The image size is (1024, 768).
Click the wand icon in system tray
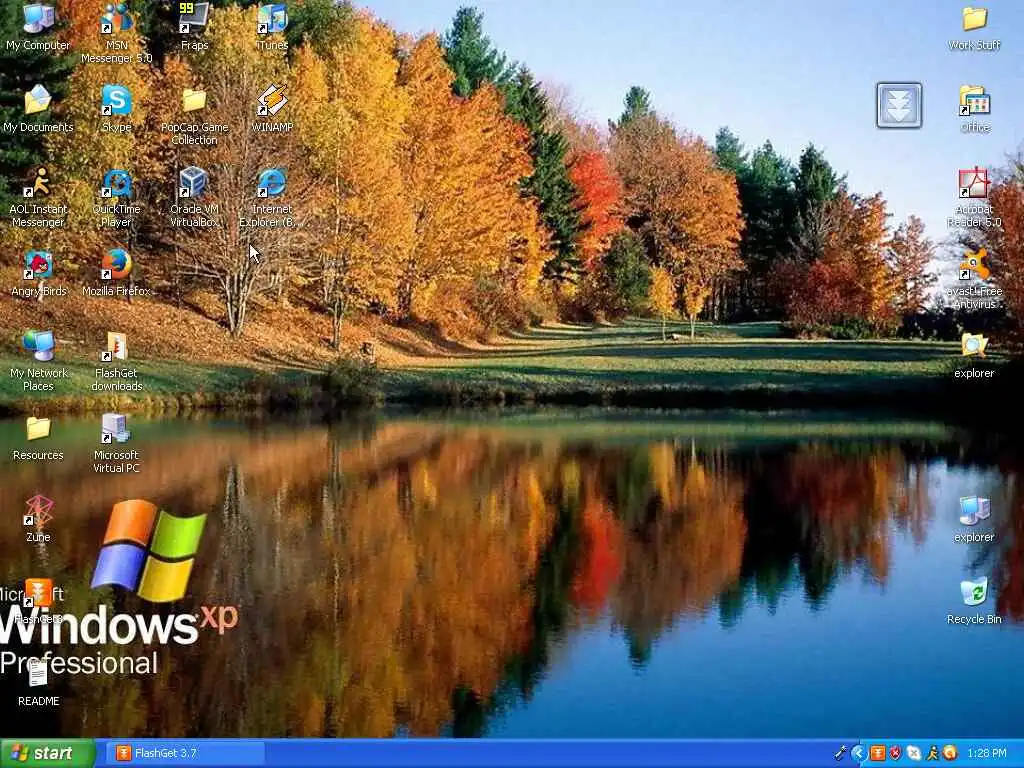tap(840, 753)
